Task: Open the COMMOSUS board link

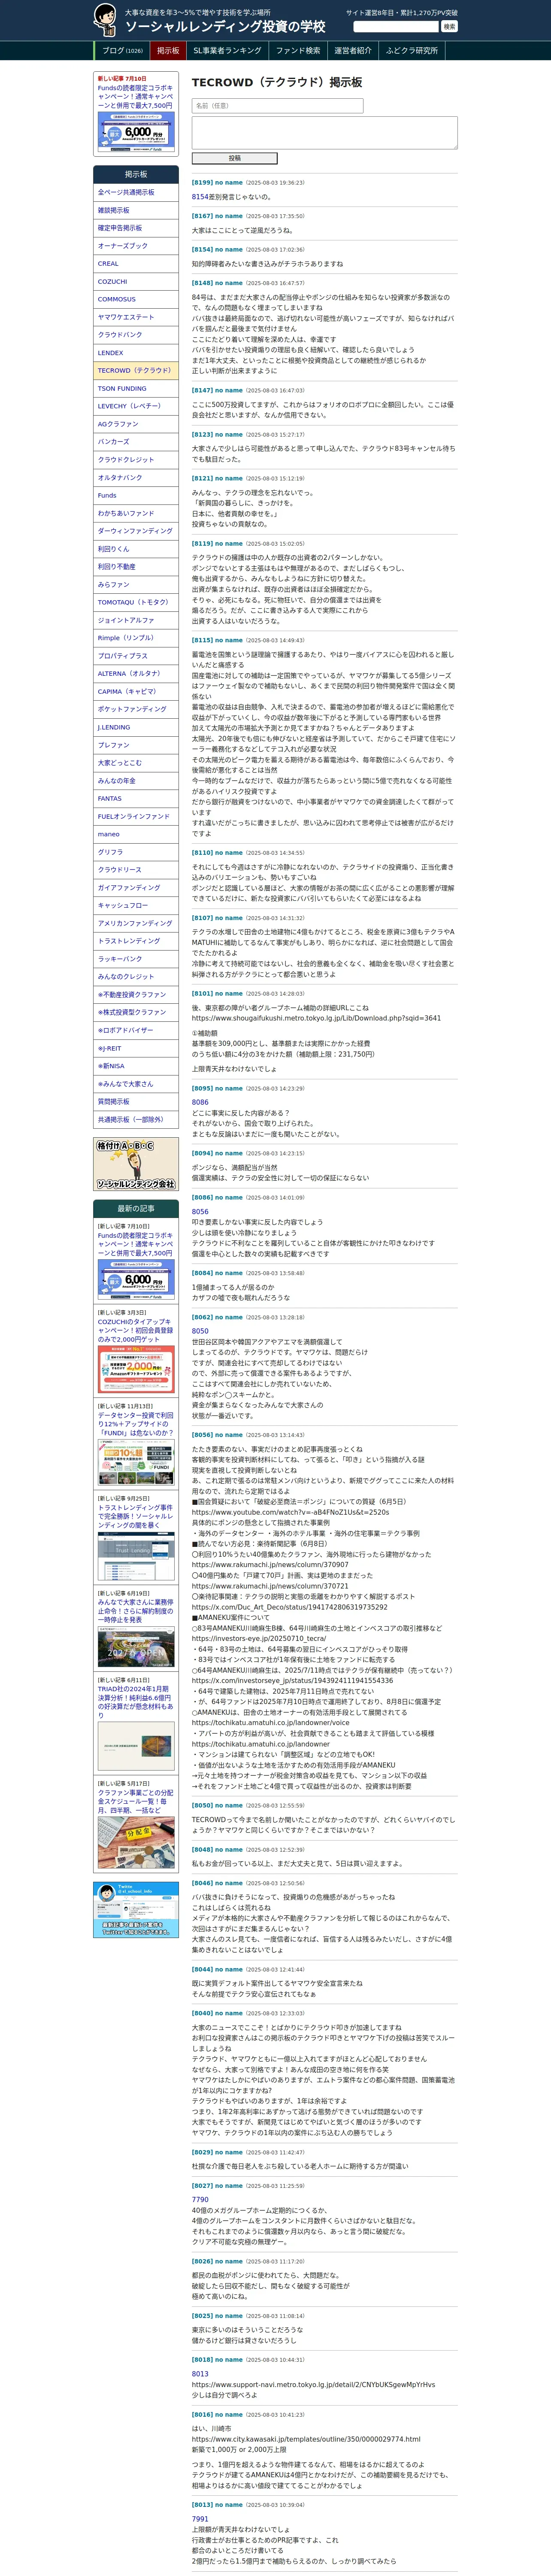Action: [136, 299]
